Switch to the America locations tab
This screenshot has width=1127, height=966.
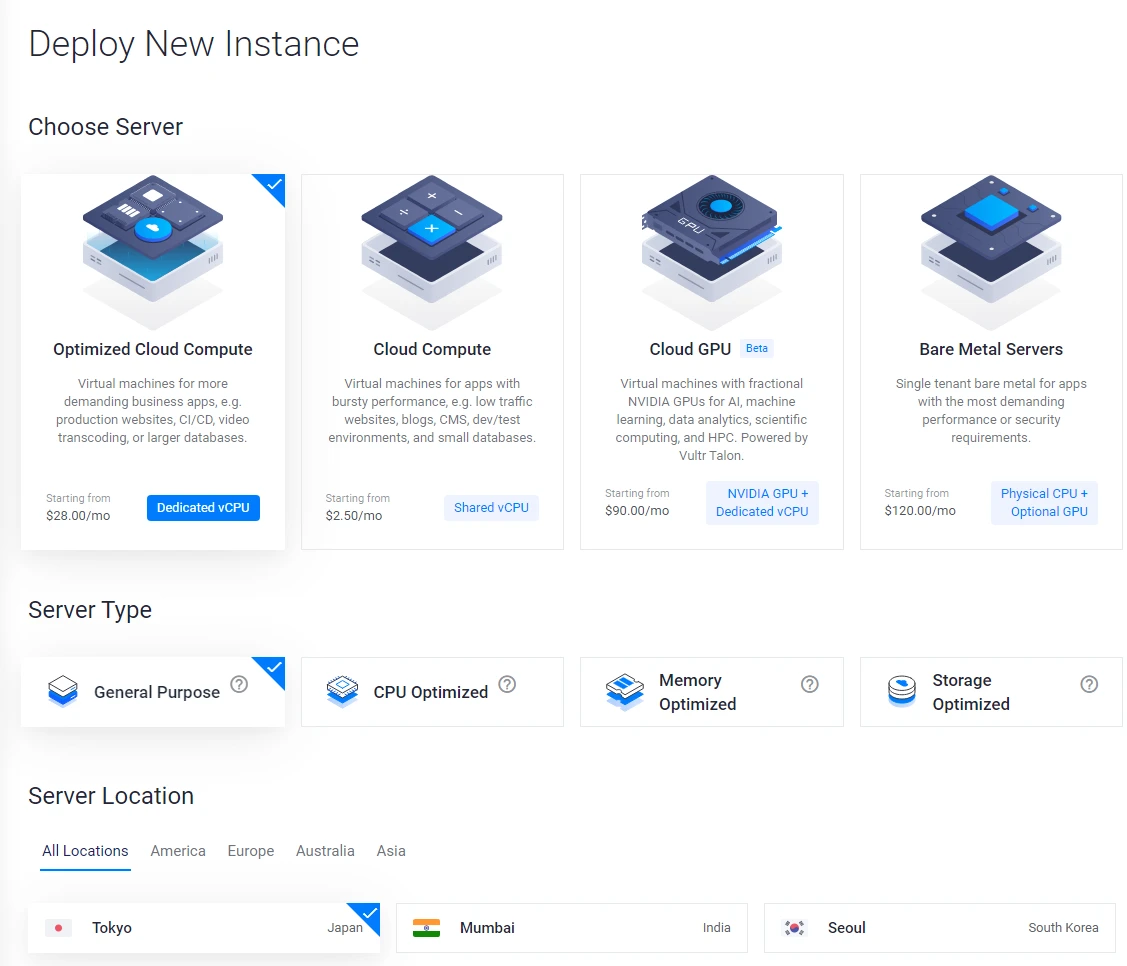[x=178, y=851]
